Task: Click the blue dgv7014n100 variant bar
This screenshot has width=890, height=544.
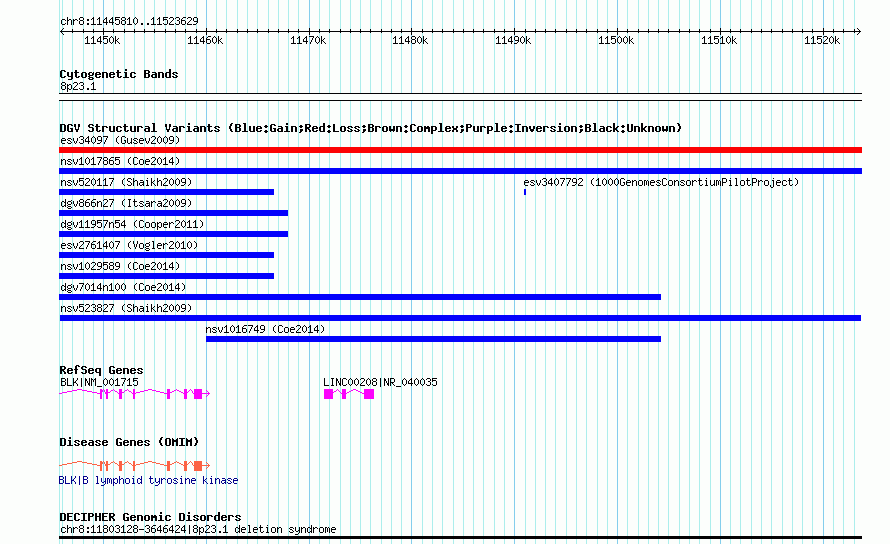Action: point(360,297)
